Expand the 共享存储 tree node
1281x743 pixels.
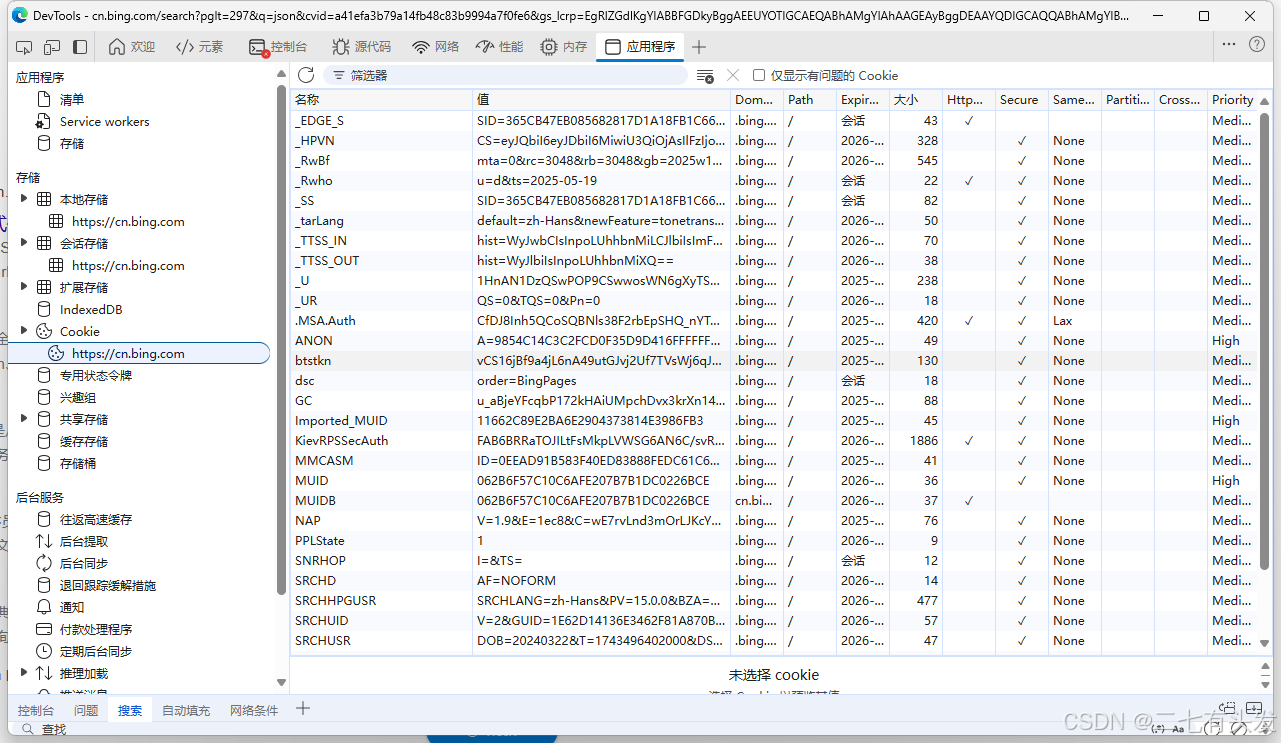pos(24,419)
